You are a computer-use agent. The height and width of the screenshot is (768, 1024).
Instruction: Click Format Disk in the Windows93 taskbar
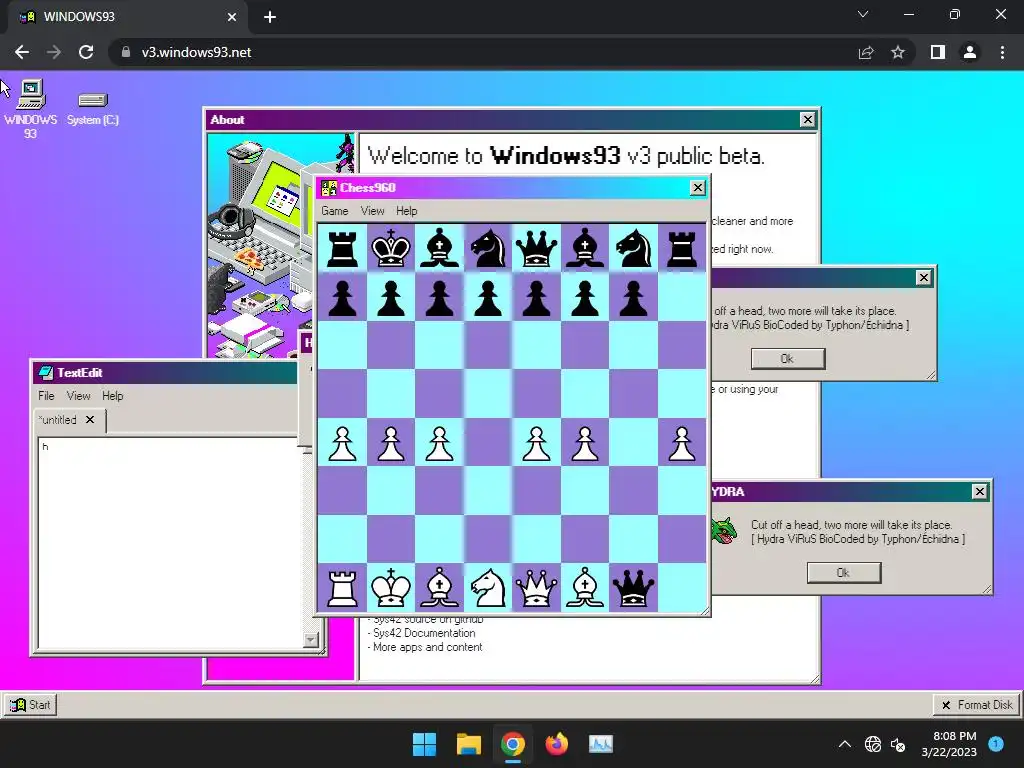pos(977,705)
